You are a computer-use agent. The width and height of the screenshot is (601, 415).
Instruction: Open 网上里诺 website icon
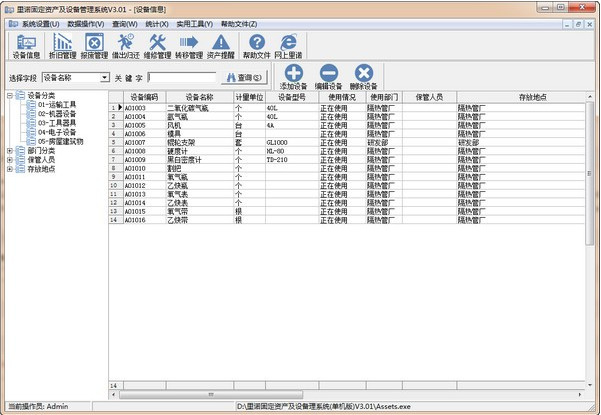coord(288,46)
